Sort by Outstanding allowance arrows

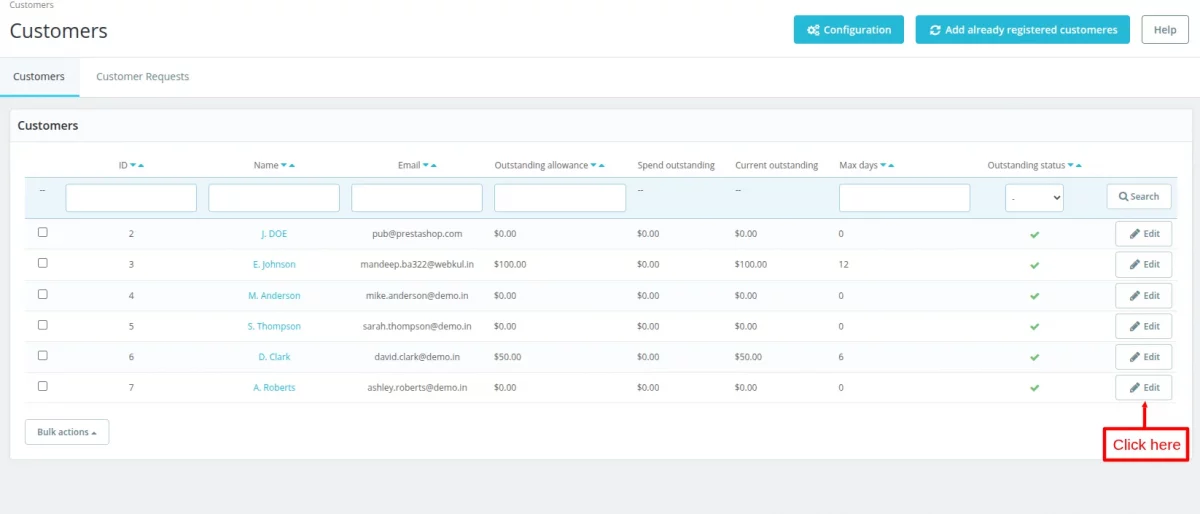click(x=598, y=165)
